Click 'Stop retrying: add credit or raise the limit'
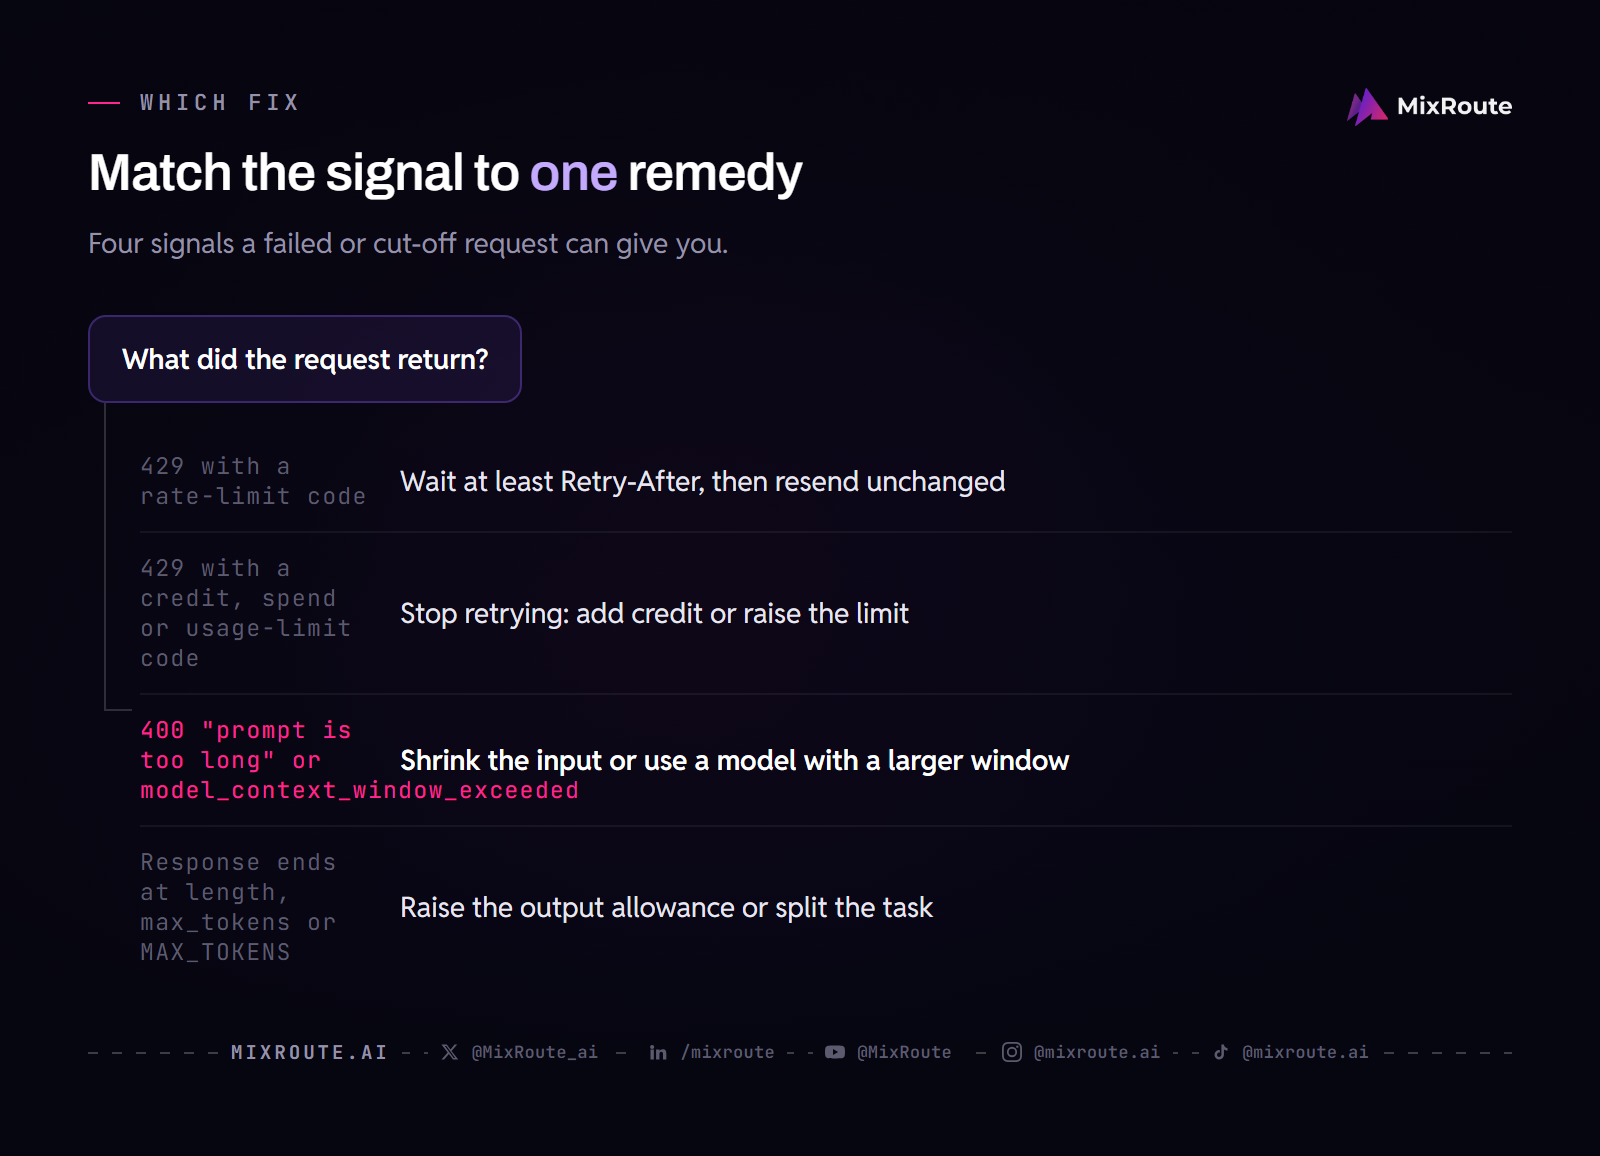Viewport: 1600px width, 1156px height. pyautogui.click(x=654, y=613)
